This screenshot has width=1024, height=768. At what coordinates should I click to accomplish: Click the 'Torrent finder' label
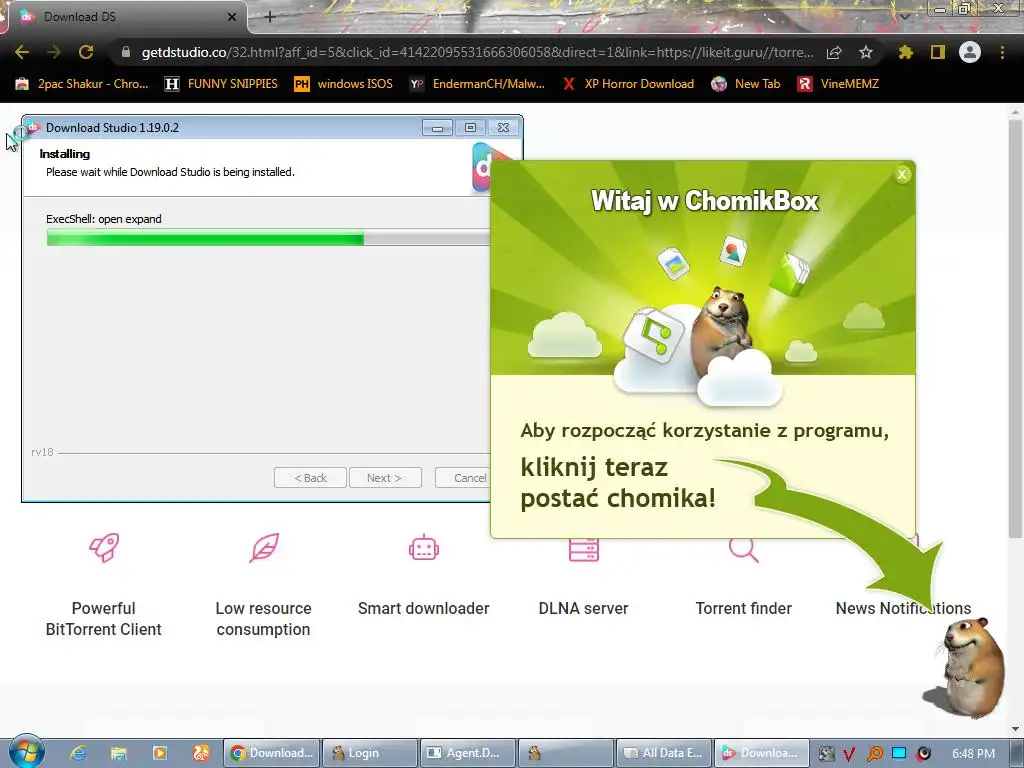click(743, 608)
